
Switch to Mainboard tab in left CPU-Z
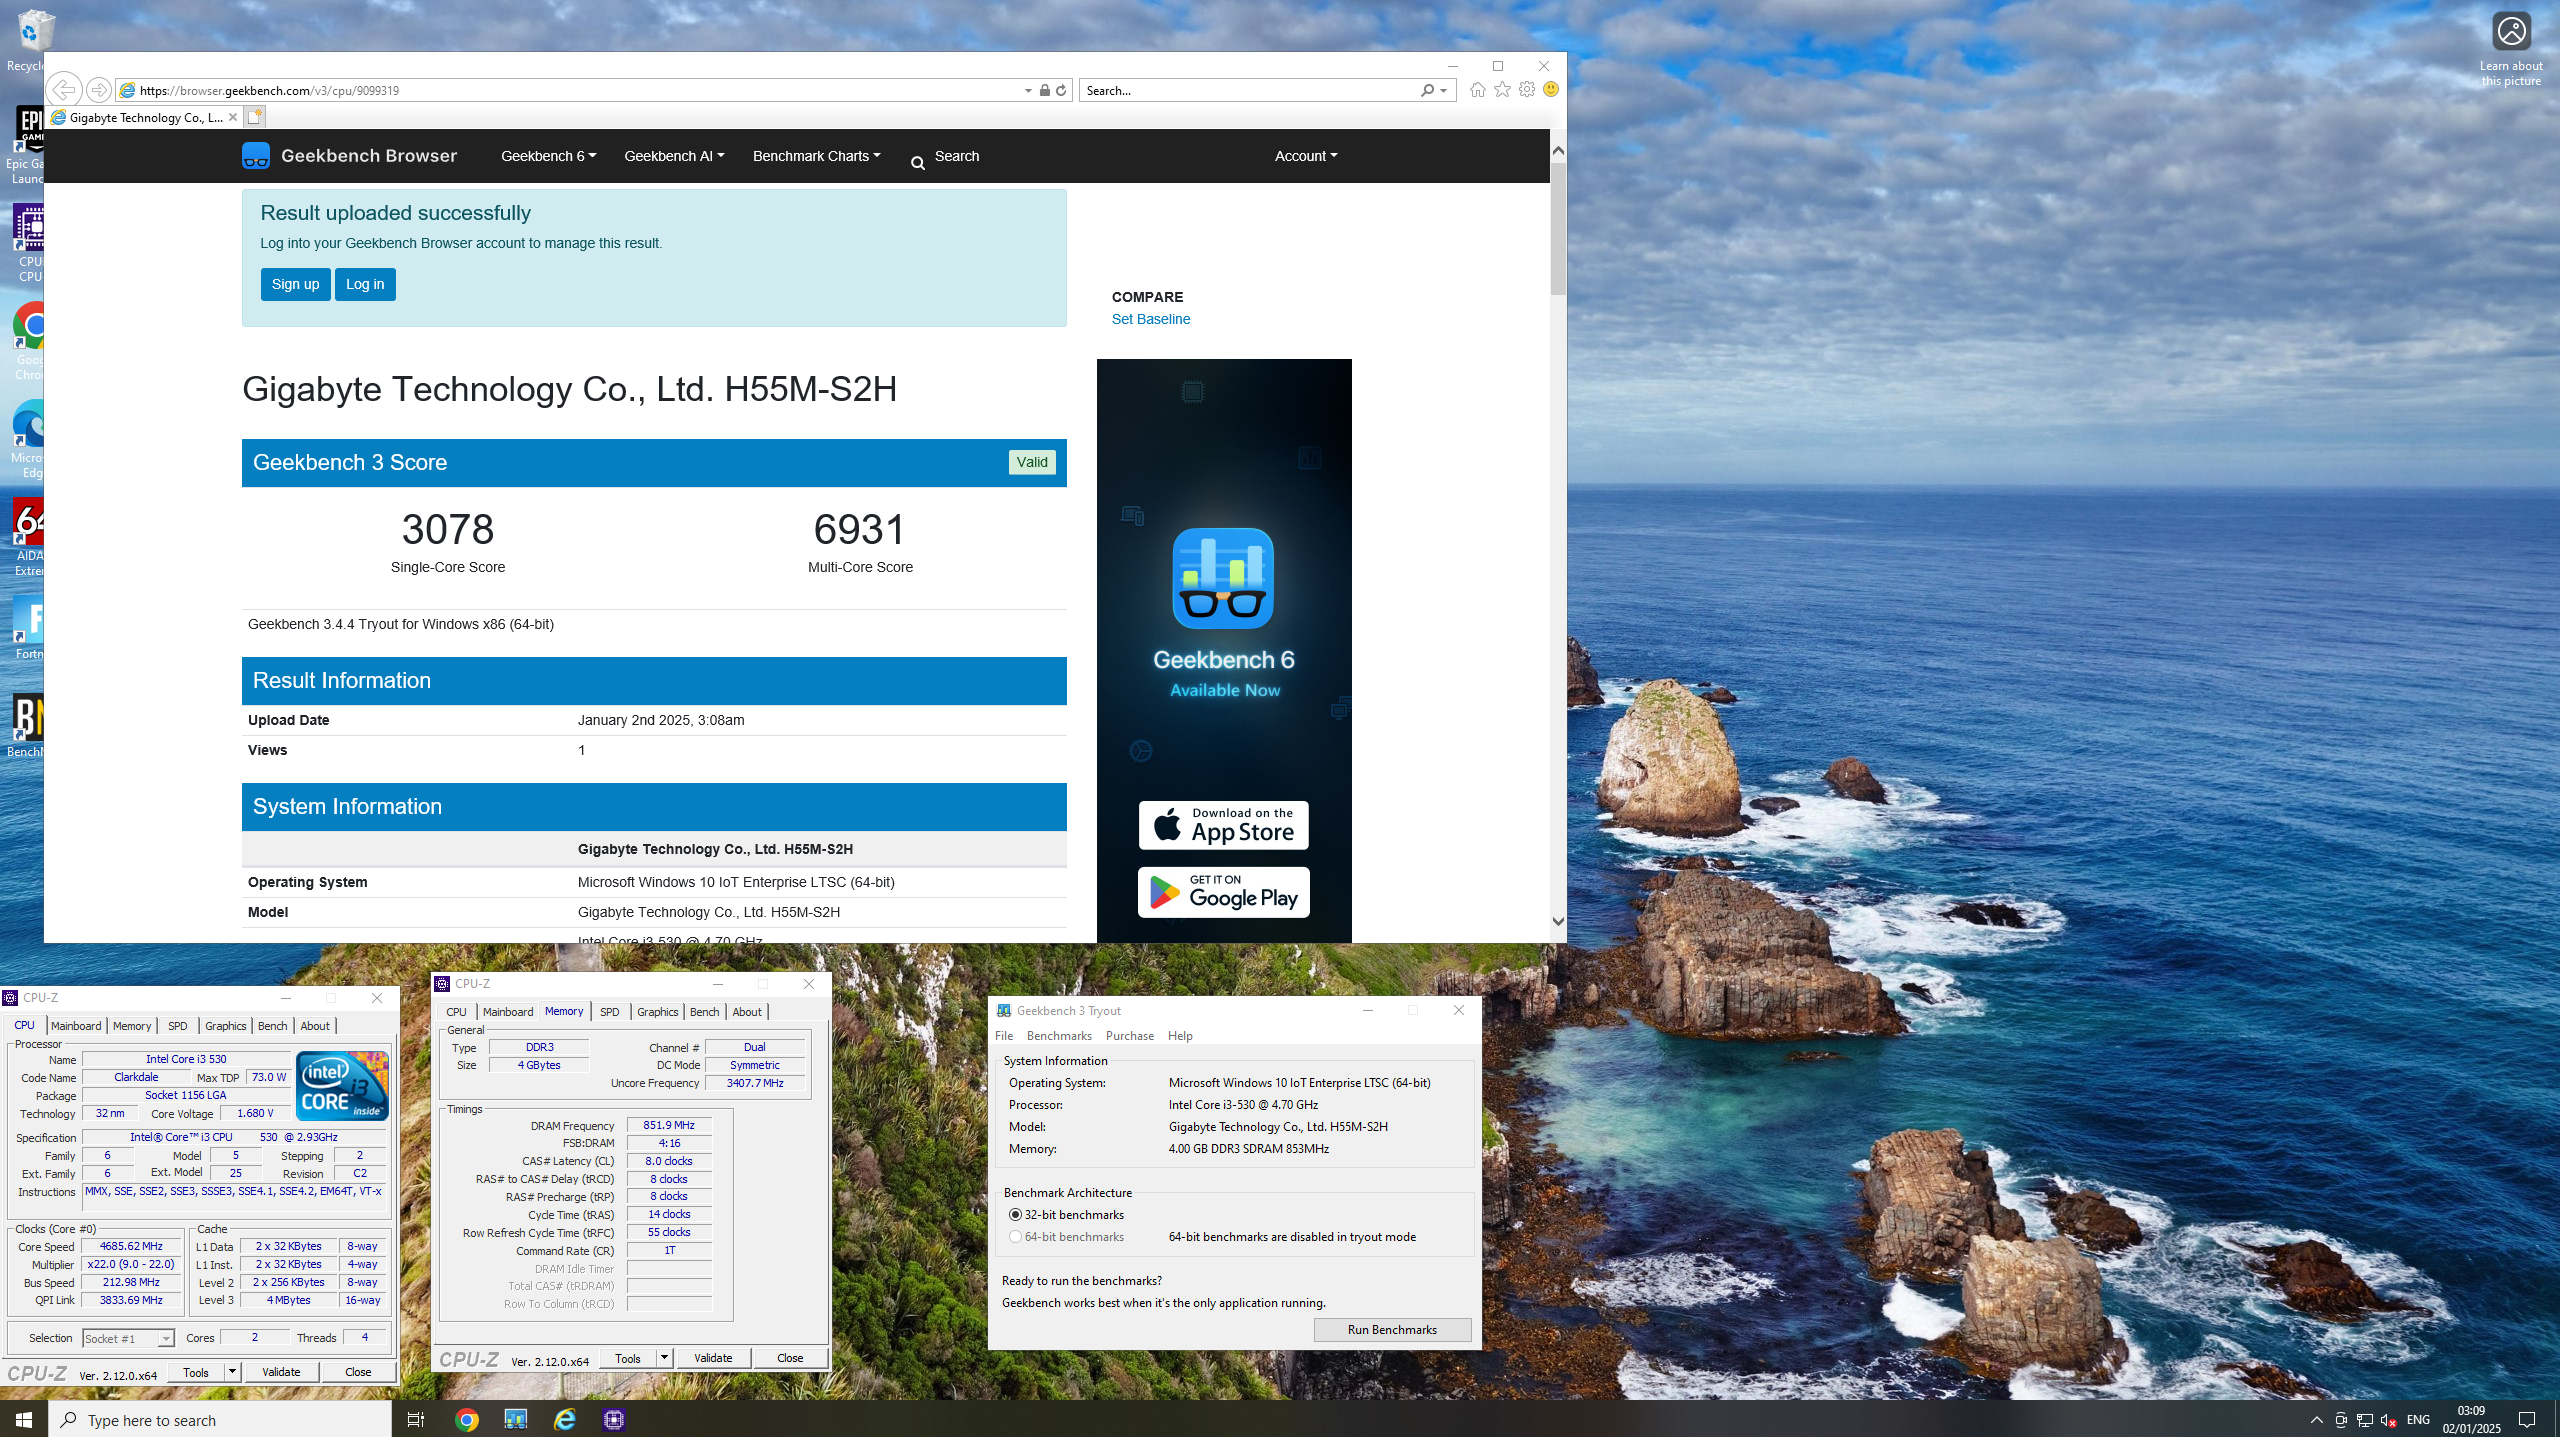click(x=76, y=1026)
